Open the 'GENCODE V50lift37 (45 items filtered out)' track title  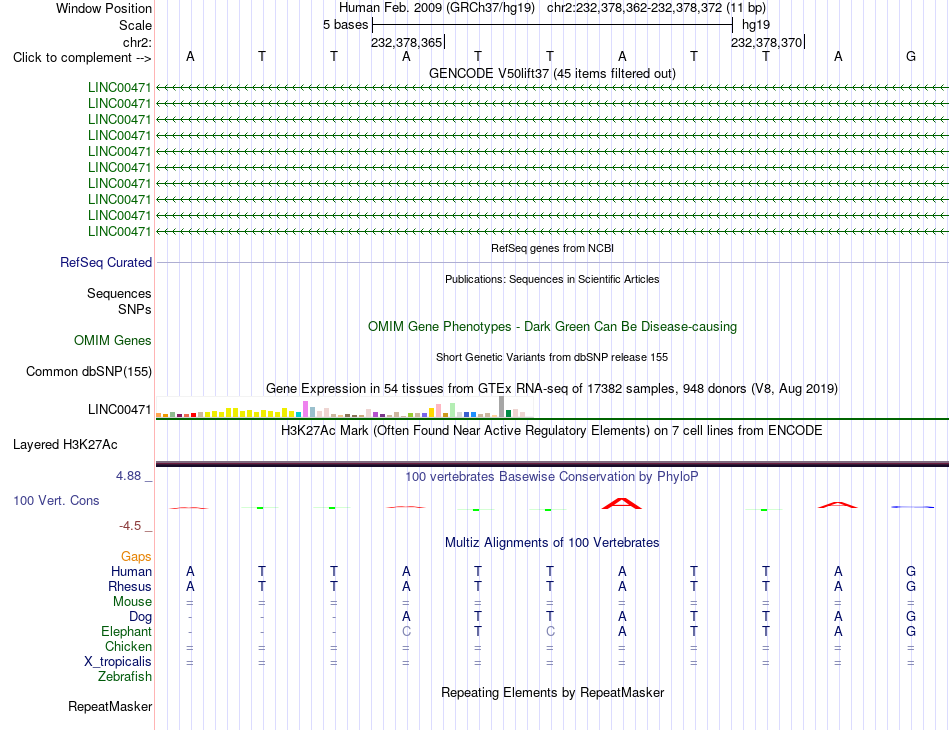[552, 73]
